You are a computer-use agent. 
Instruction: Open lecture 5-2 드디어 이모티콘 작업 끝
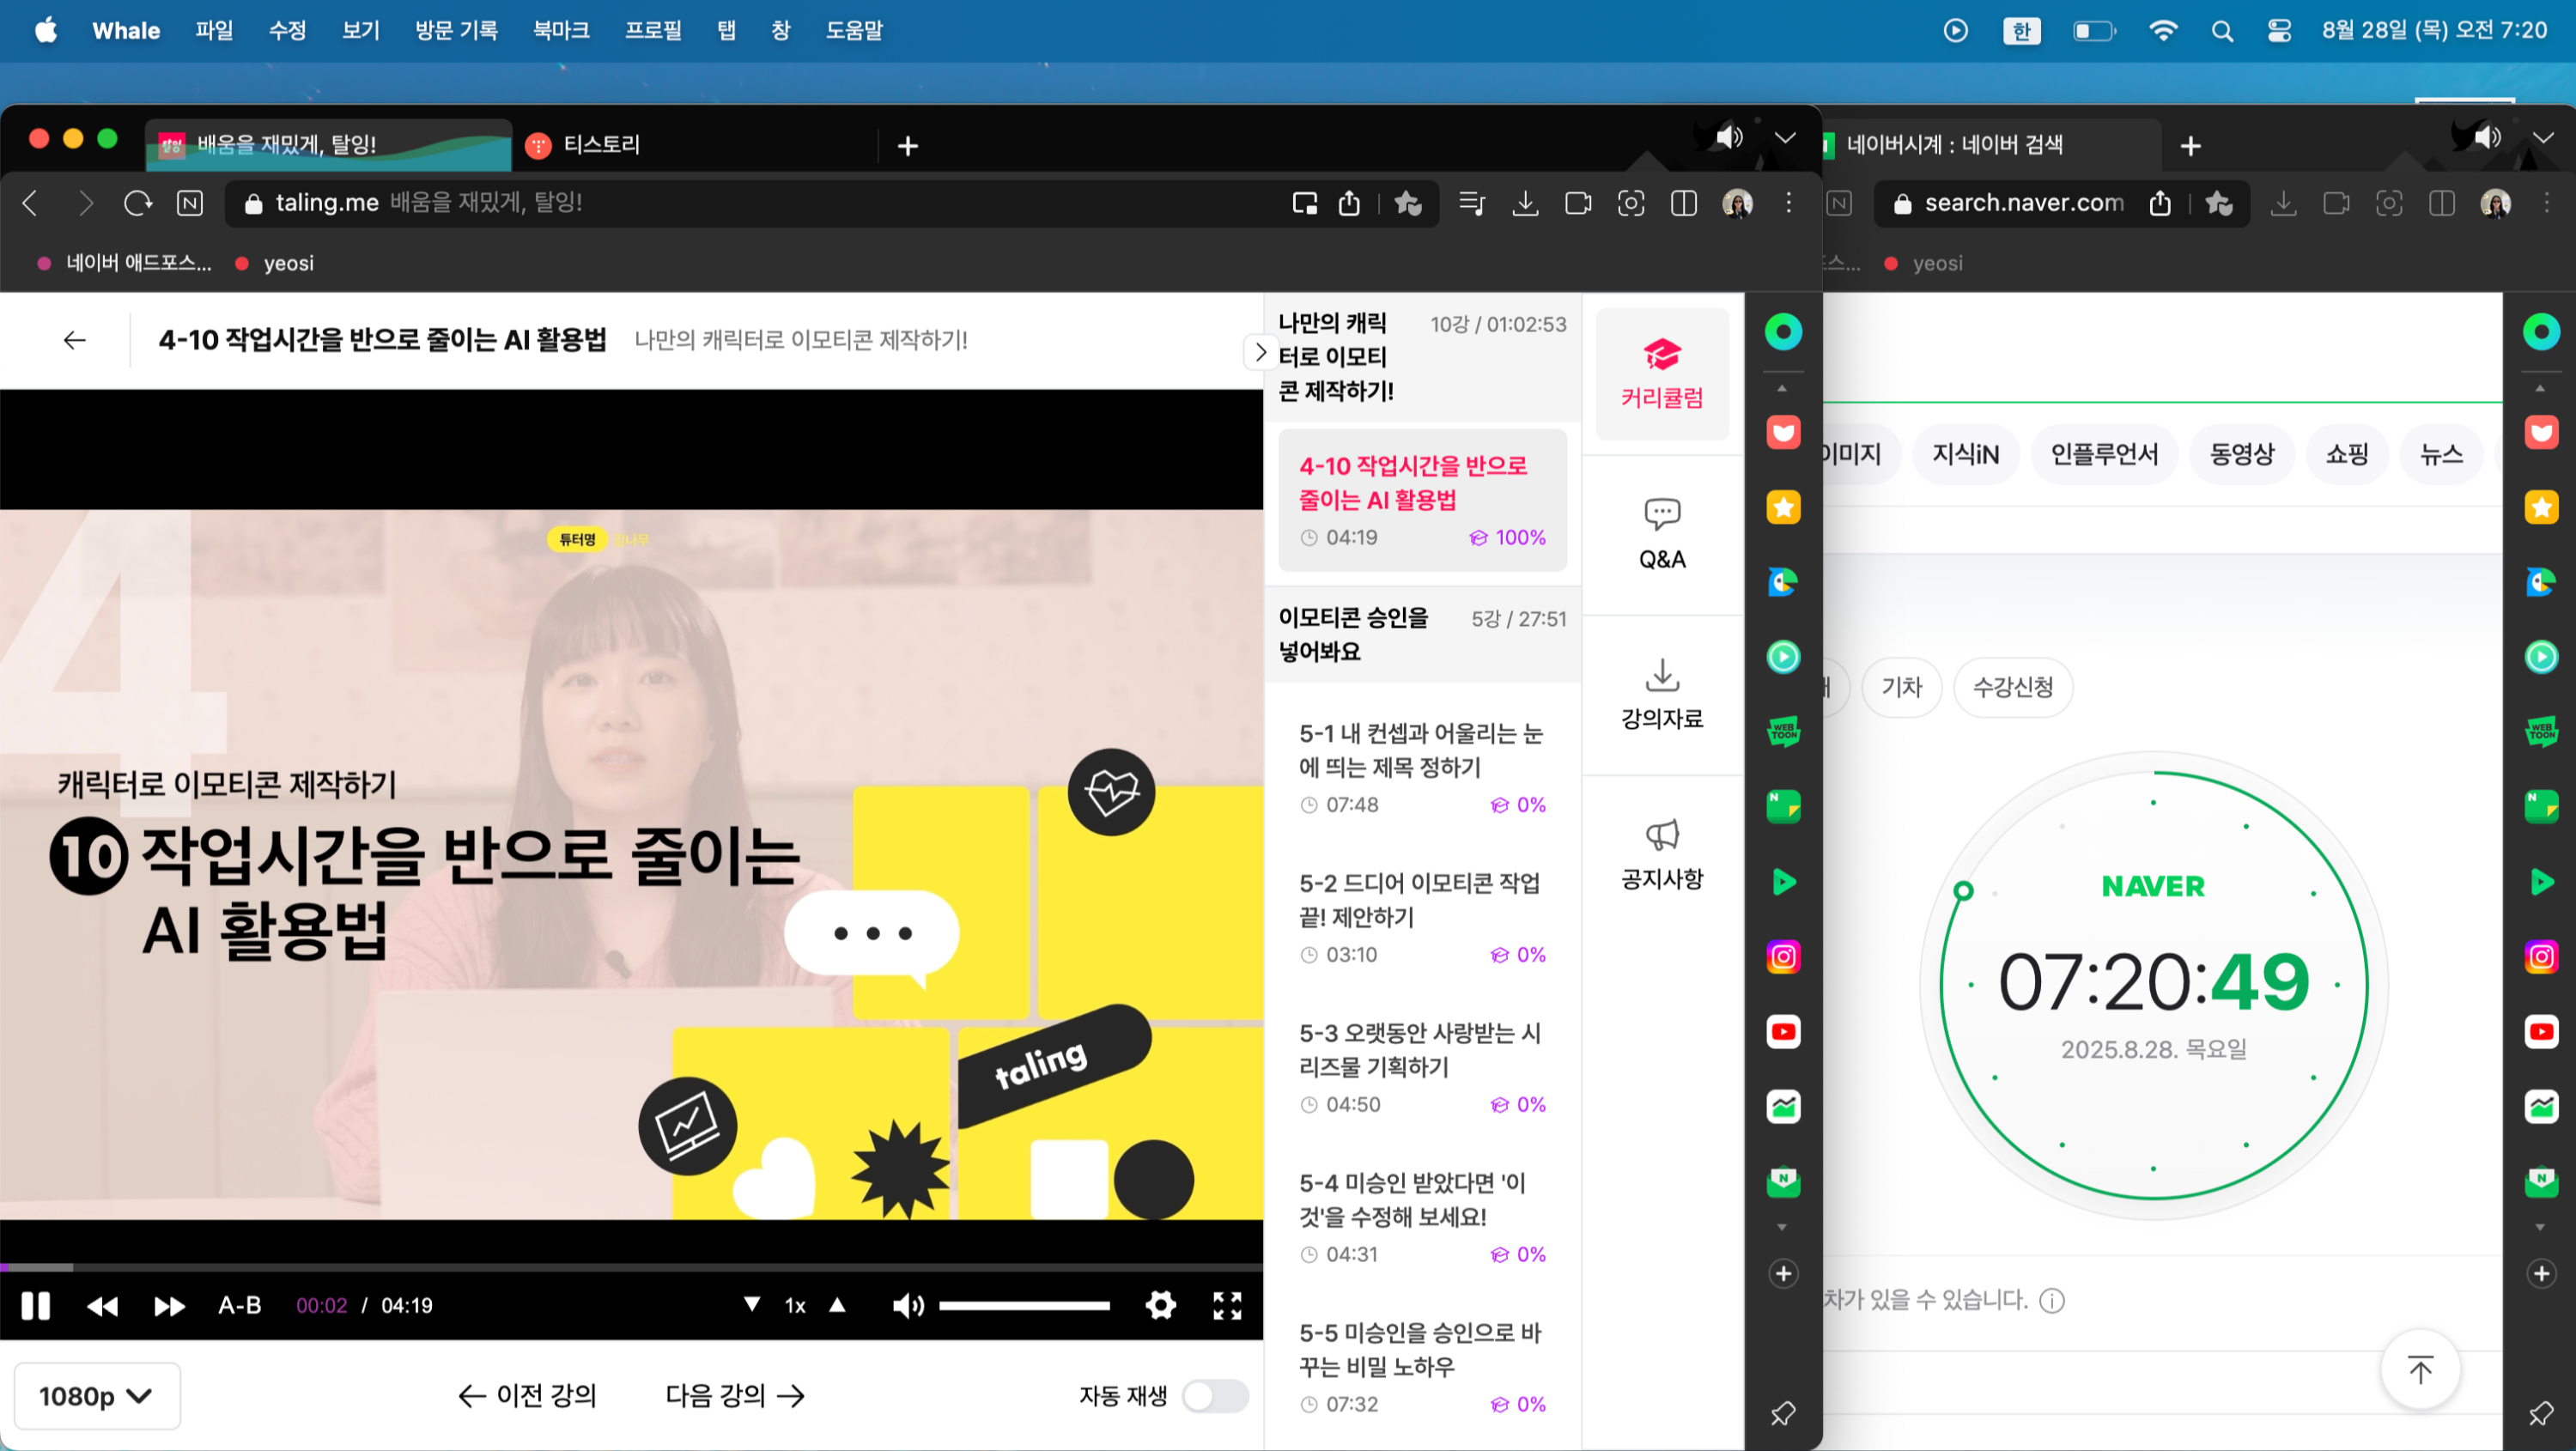click(1420, 899)
